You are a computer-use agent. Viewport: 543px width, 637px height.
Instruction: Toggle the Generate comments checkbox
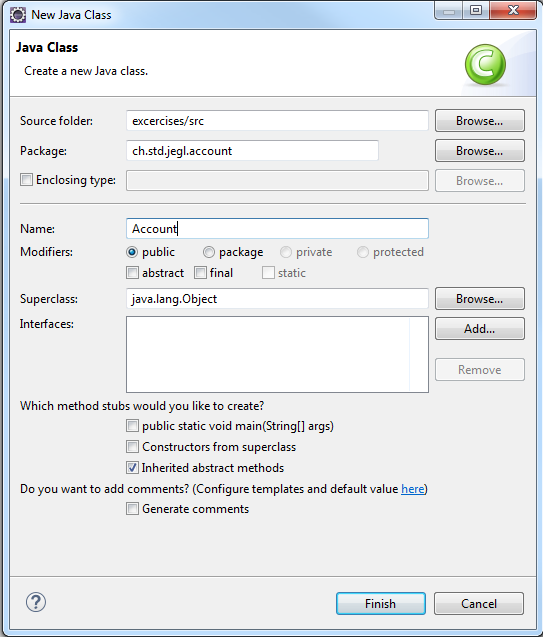132,509
